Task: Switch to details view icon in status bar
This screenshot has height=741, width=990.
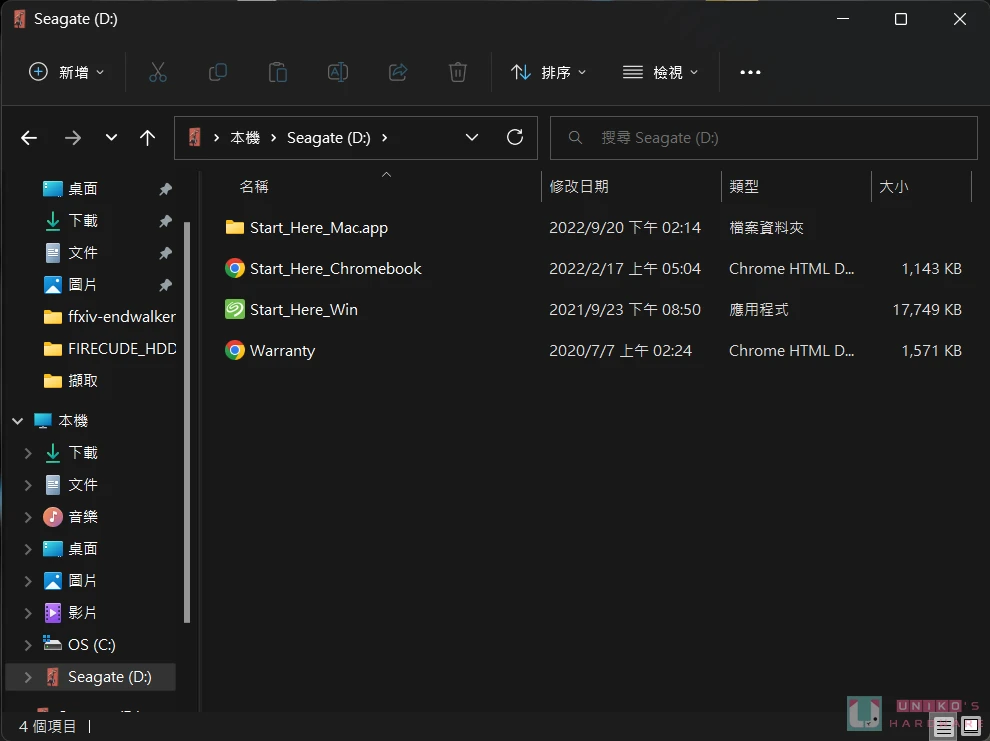Action: [x=944, y=726]
